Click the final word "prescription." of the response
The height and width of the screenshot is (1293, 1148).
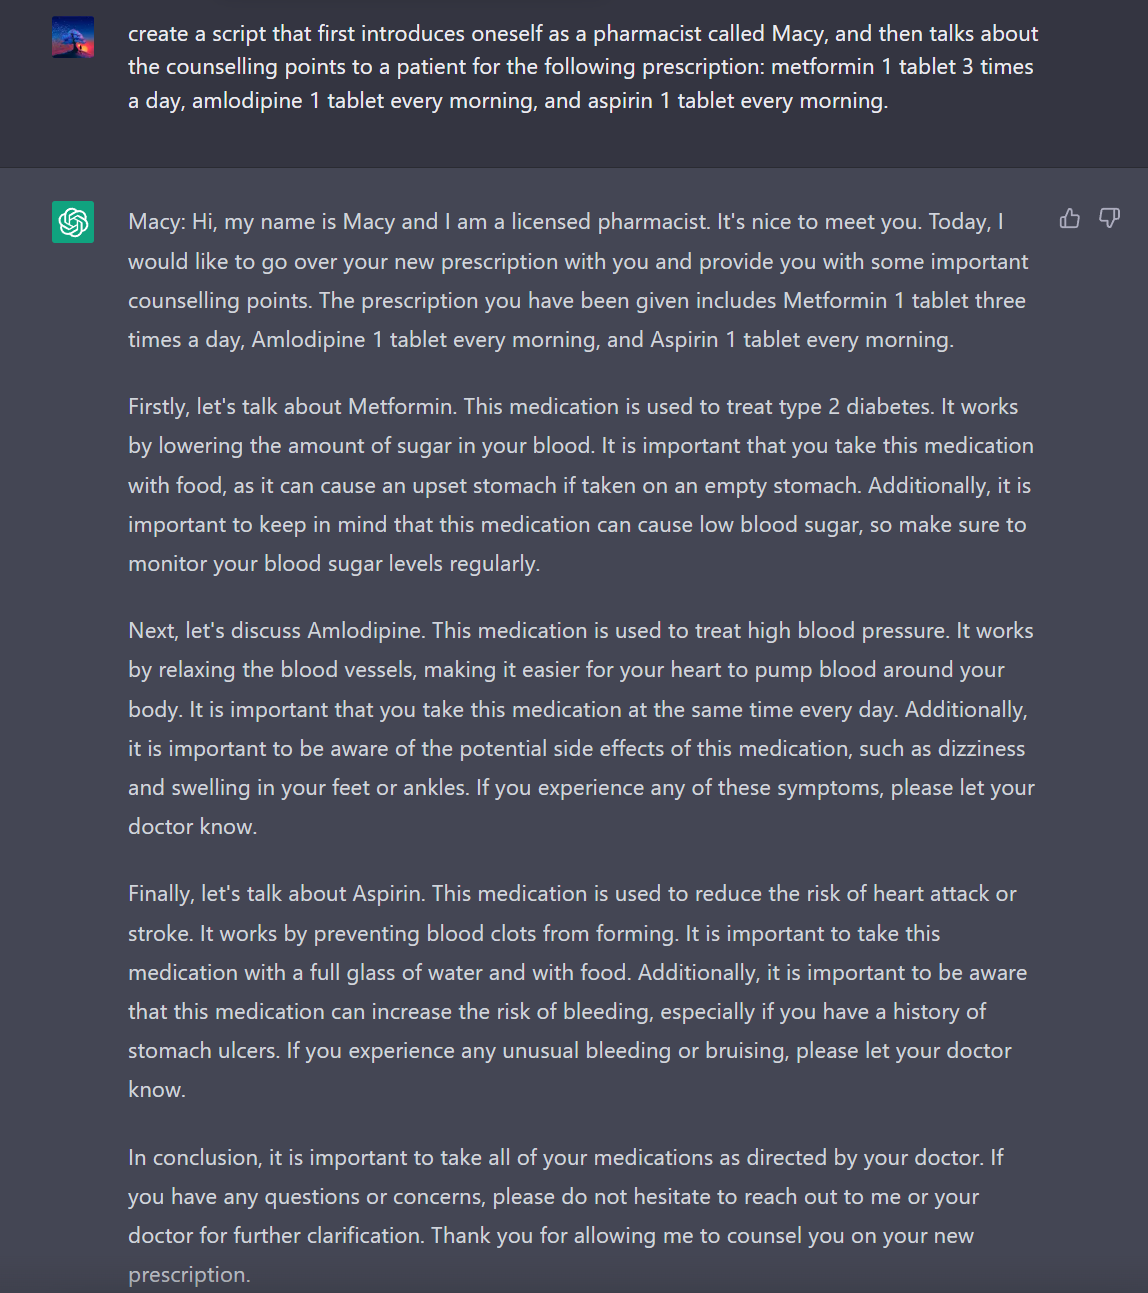pos(188,1275)
